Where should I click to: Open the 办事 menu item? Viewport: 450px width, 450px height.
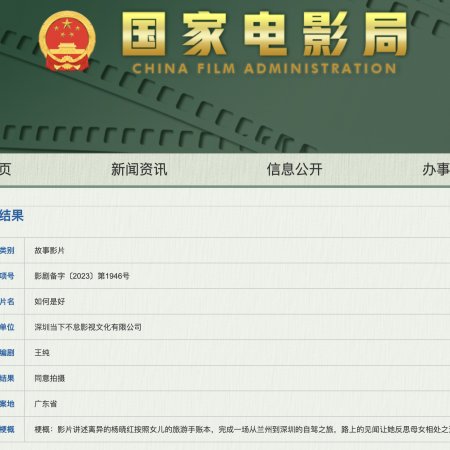click(x=436, y=169)
